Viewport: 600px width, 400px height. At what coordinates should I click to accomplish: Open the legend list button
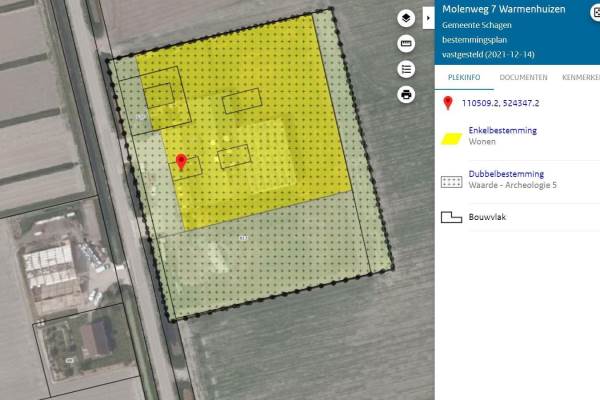point(406,69)
